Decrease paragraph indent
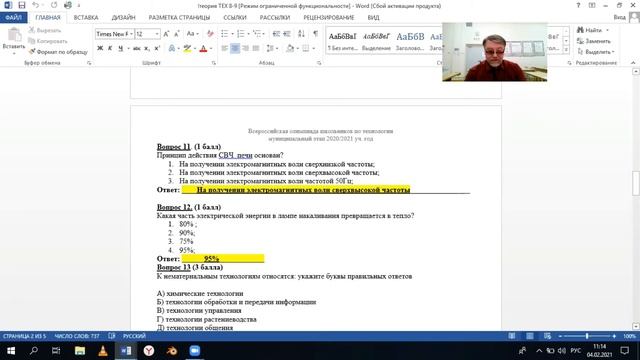This screenshot has height=360, width=640. [276, 34]
